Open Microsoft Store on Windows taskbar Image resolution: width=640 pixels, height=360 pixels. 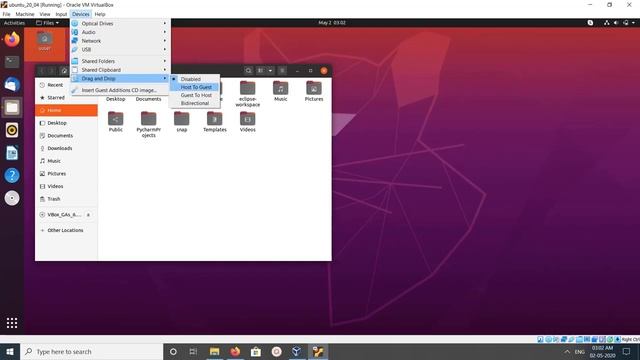tap(256, 351)
